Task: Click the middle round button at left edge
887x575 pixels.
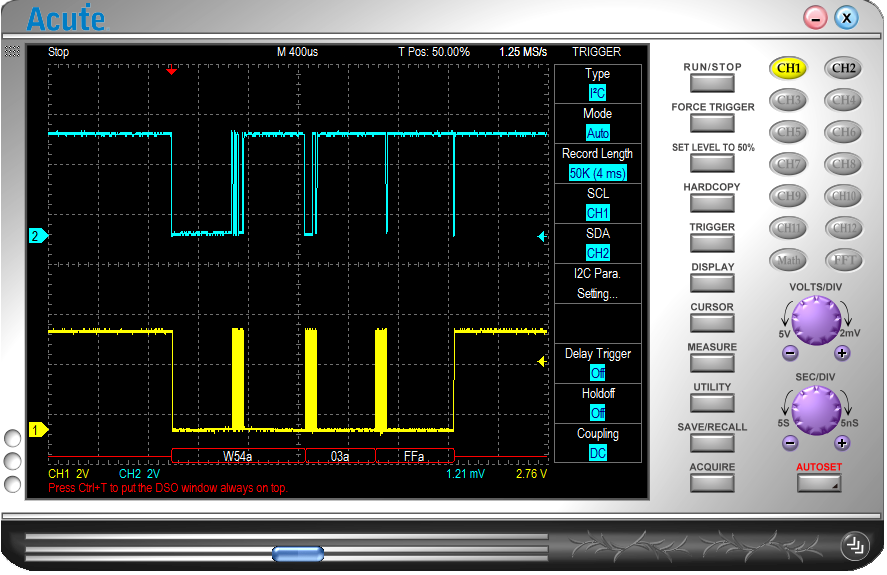Action: pos(12,461)
